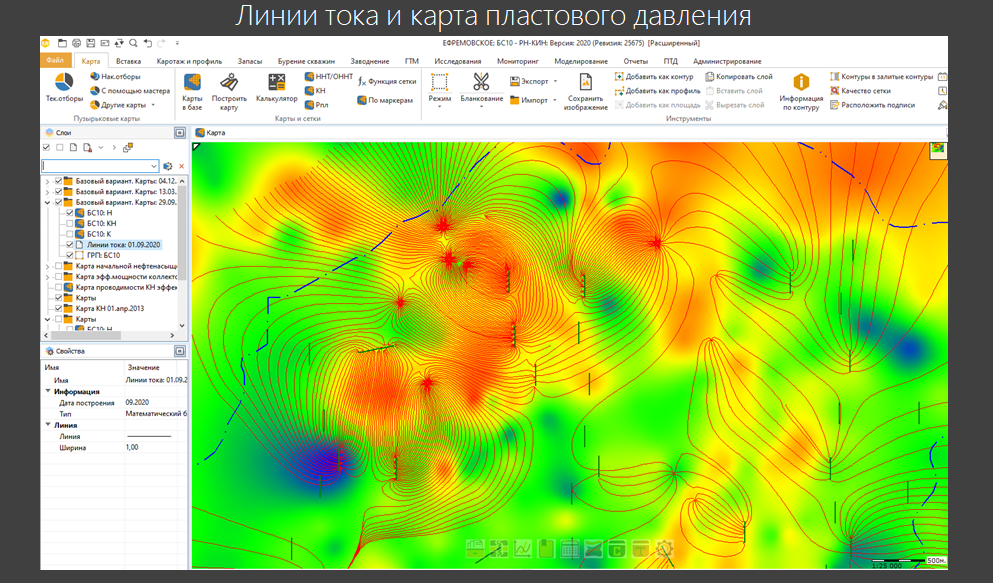The height and width of the screenshot is (583, 993).
Task: Open the Качество сетки tool
Action: click(860, 91)
